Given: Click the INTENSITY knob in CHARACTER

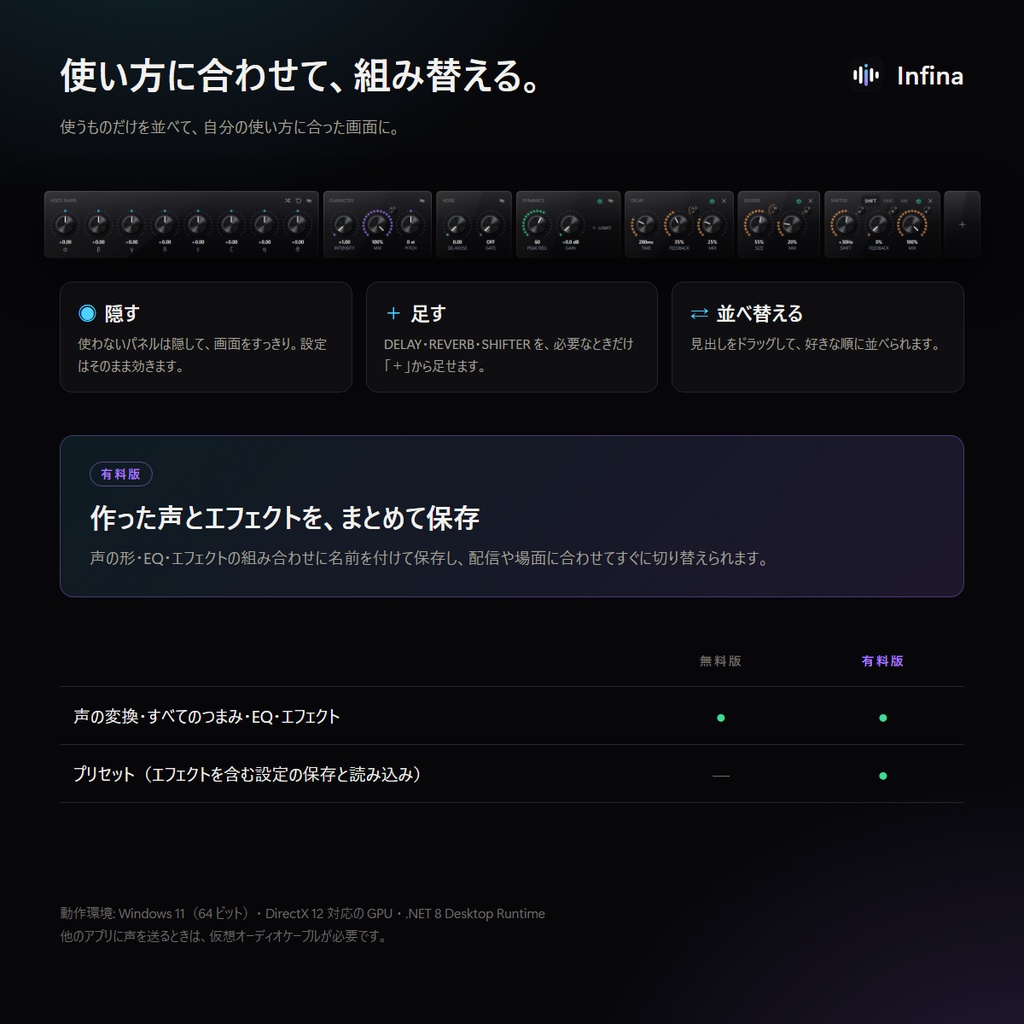Looking at the screenshot, I should coord(344,225).
